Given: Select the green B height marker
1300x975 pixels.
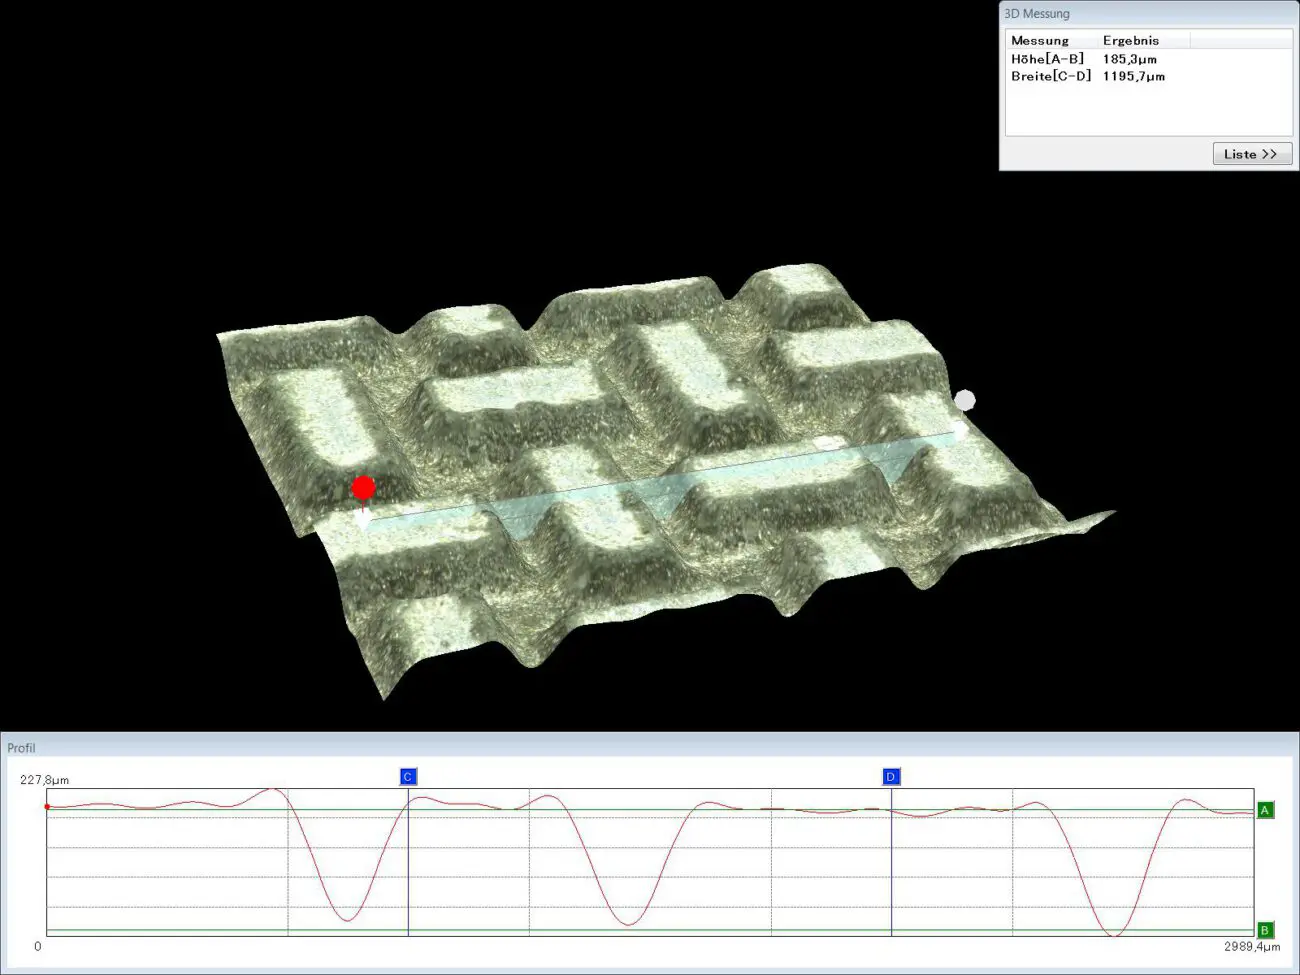Looking at the screenshot, I should click(1265, 930).
